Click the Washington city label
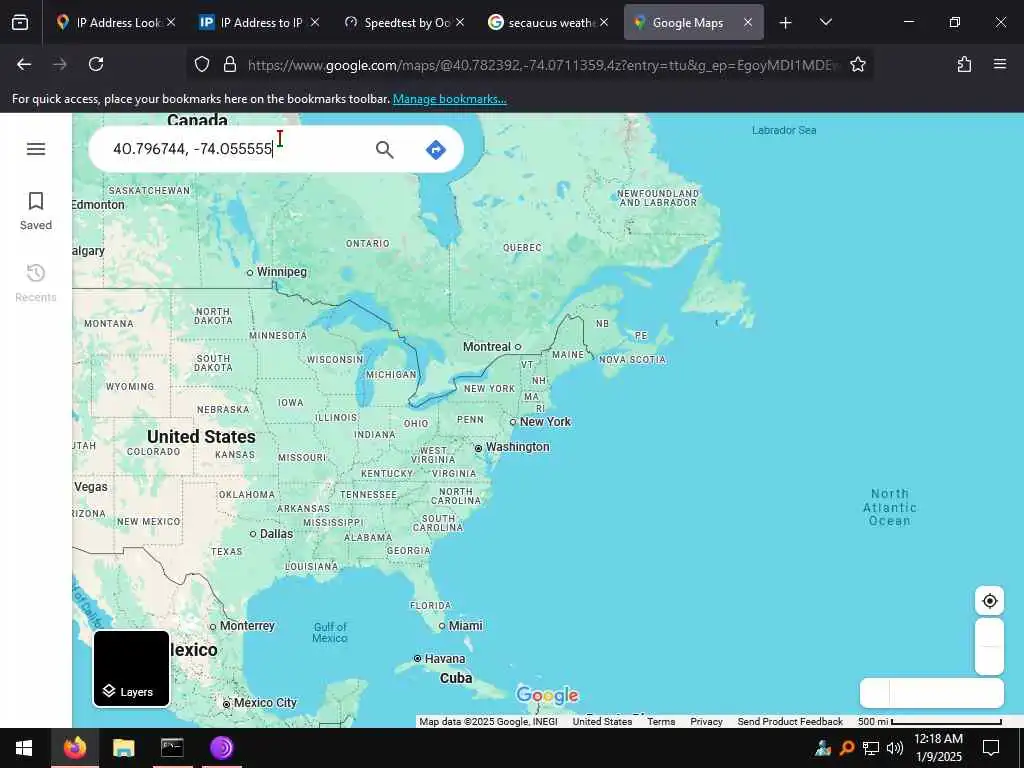Screen dimensions: 1024x768 [517, 447]
